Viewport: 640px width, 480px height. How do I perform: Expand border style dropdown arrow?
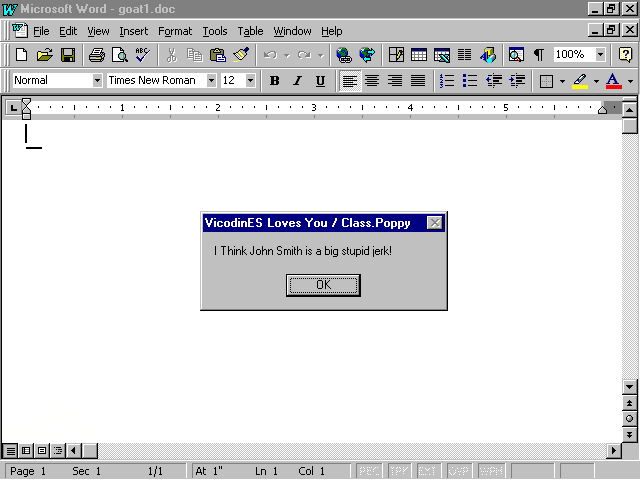point(562,81)
